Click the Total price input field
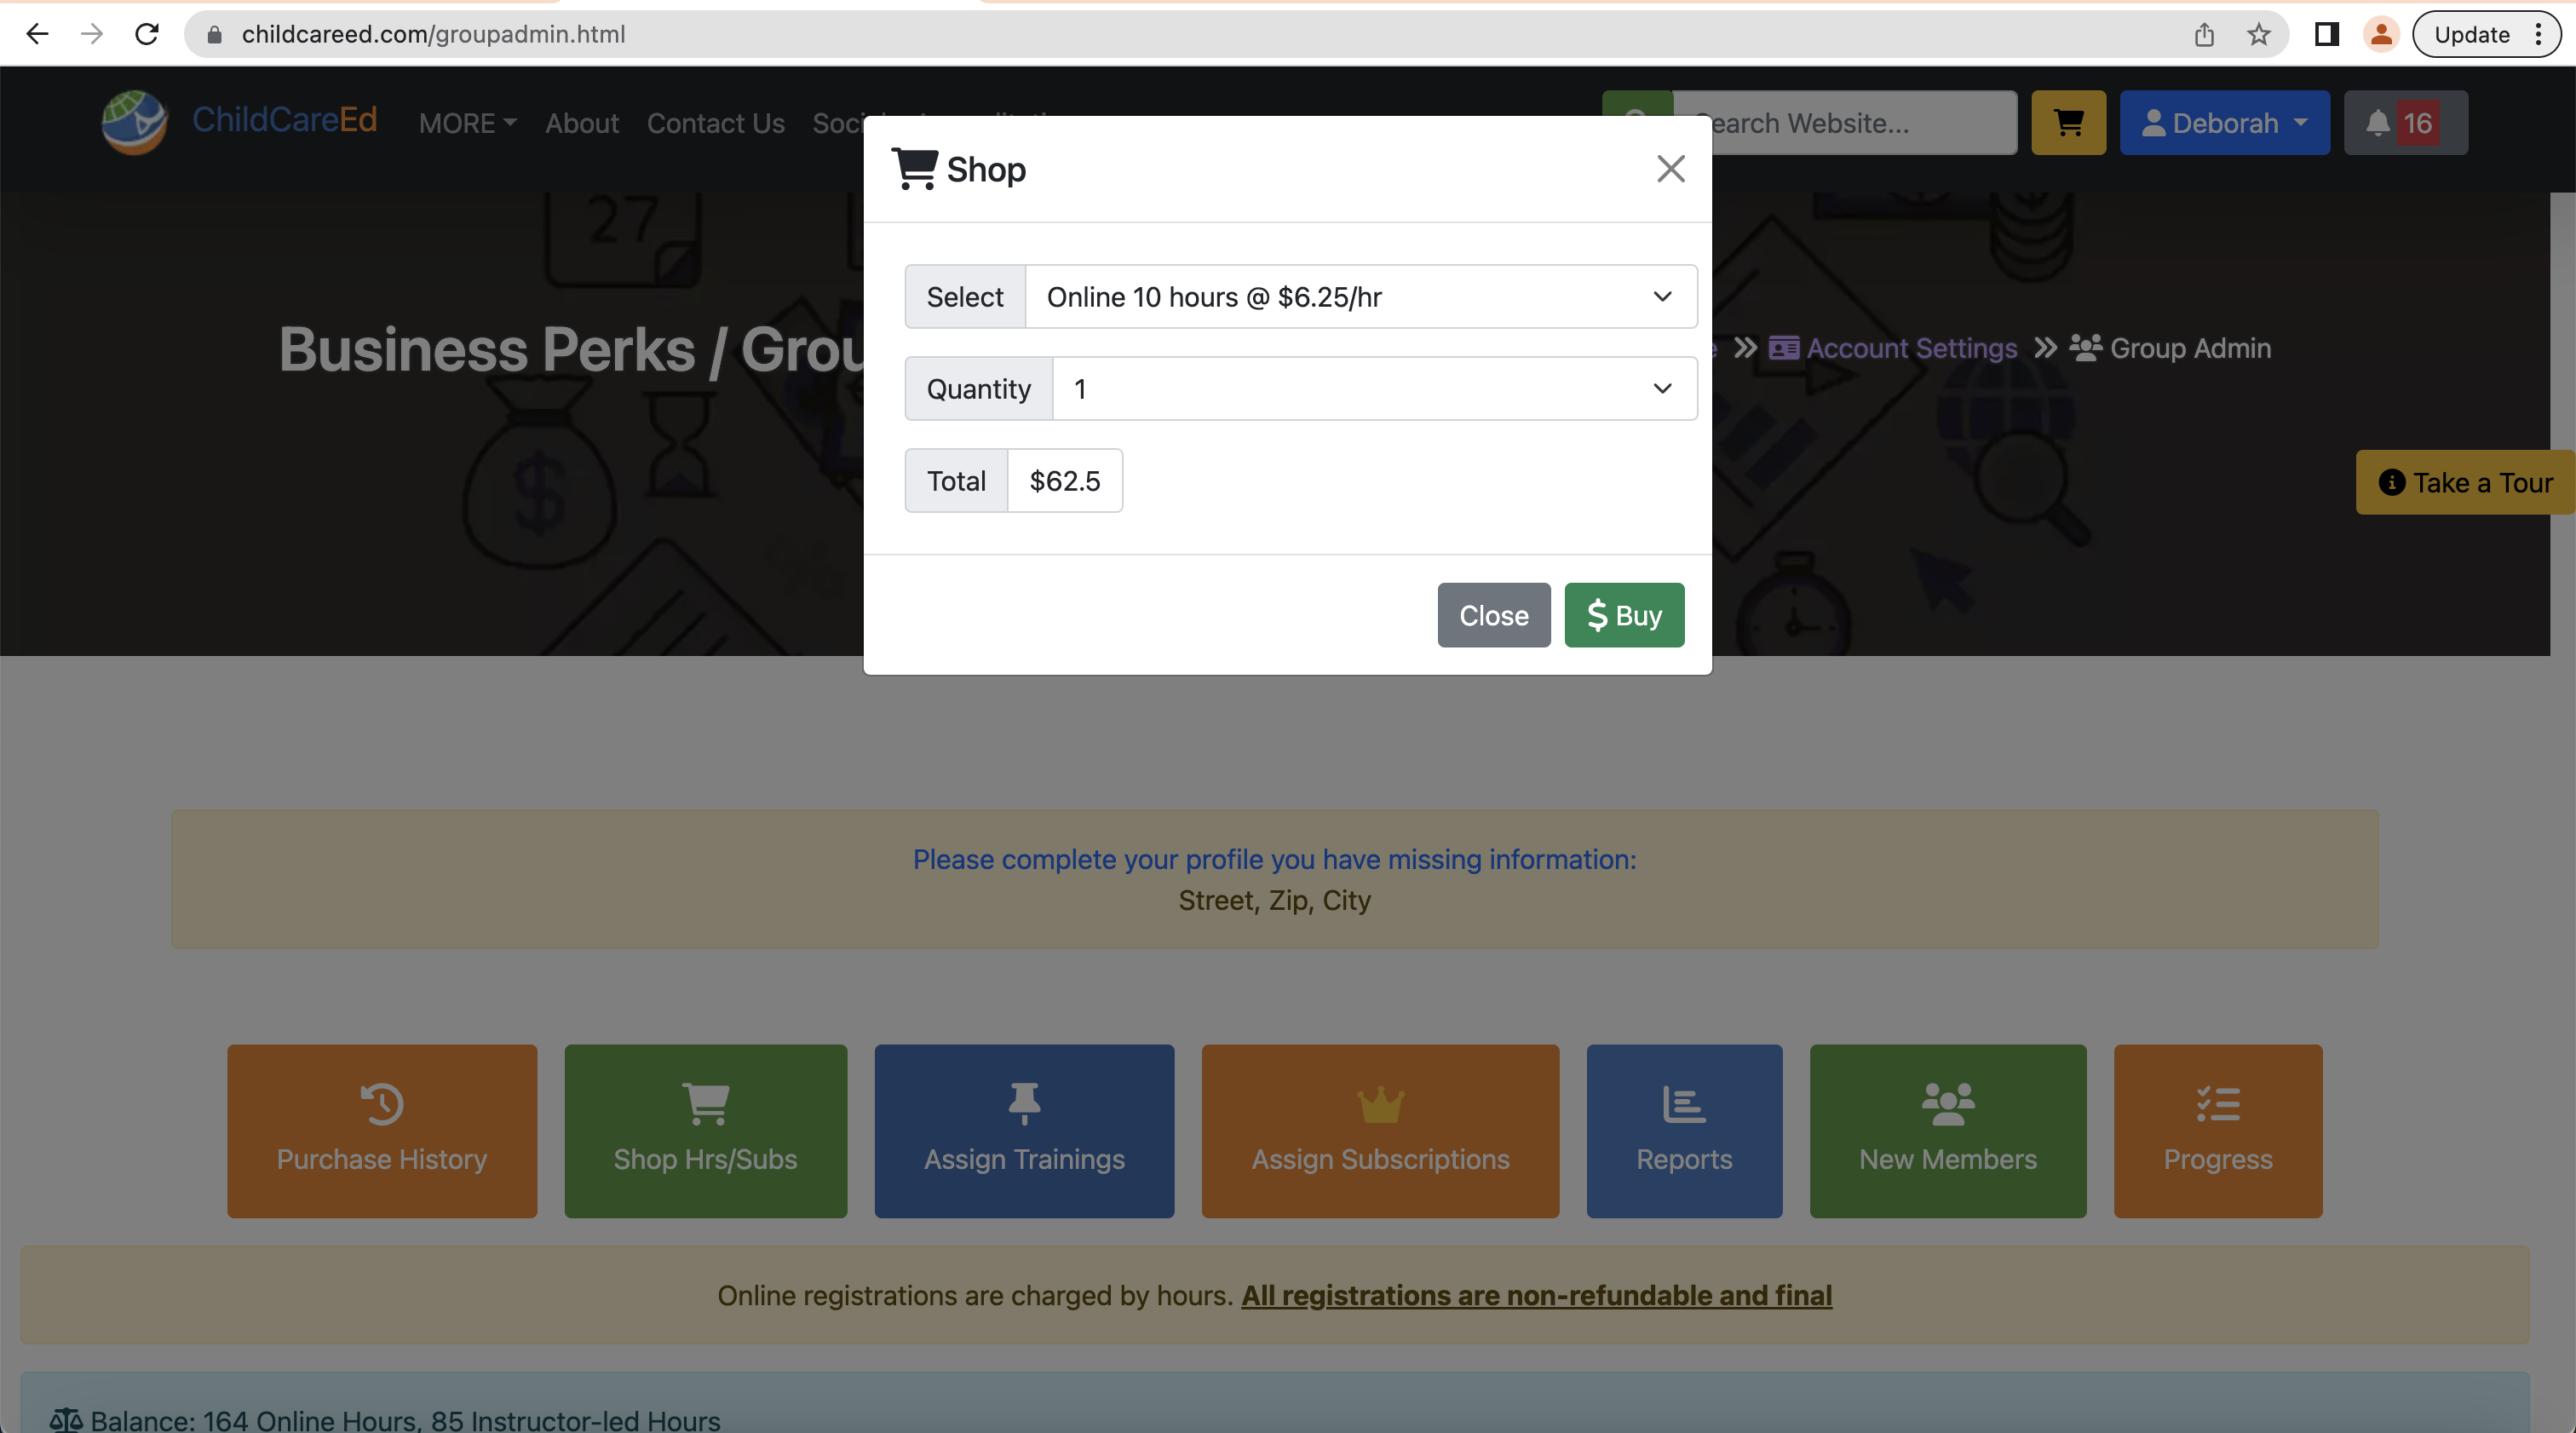Screen dimensions: 2576x1433 point(1064,480)
